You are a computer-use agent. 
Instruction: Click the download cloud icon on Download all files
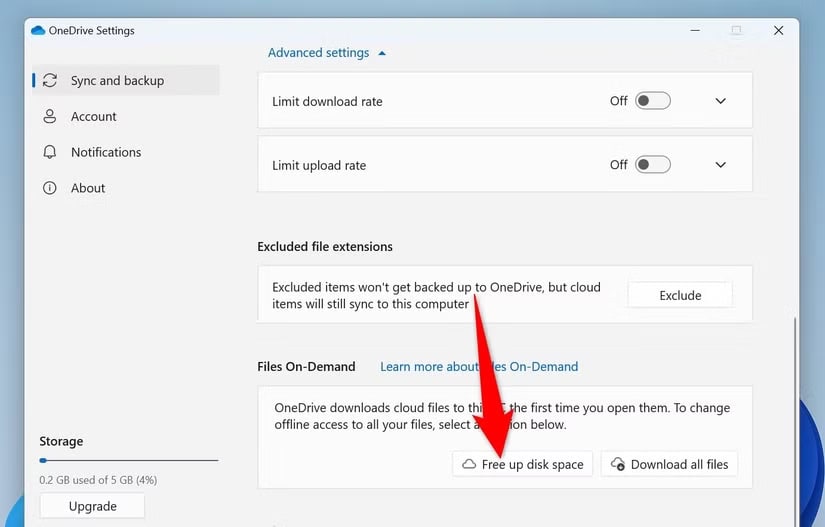tap(618, 464)
